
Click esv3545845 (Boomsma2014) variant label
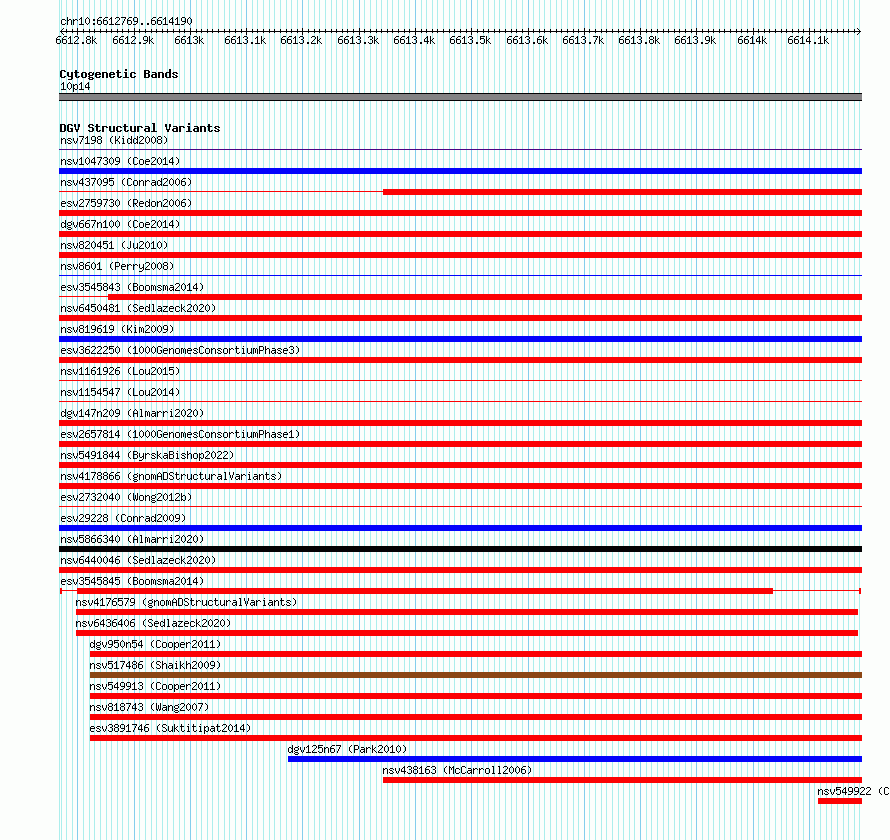[132, 581]
